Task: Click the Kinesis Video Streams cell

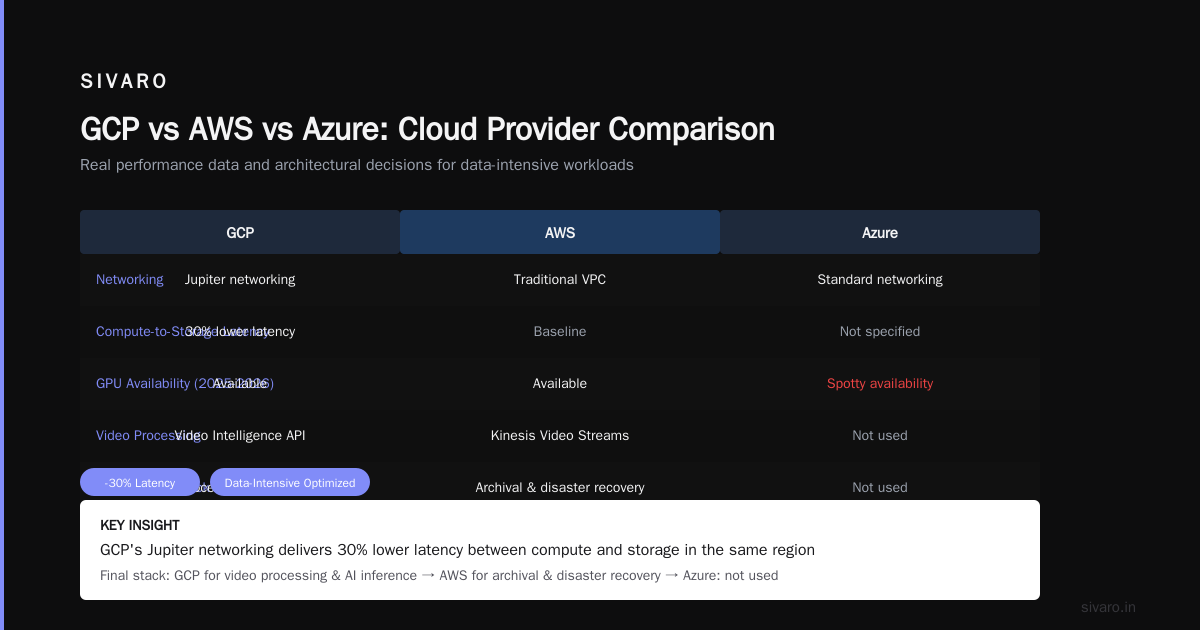Action: [560, 436]
